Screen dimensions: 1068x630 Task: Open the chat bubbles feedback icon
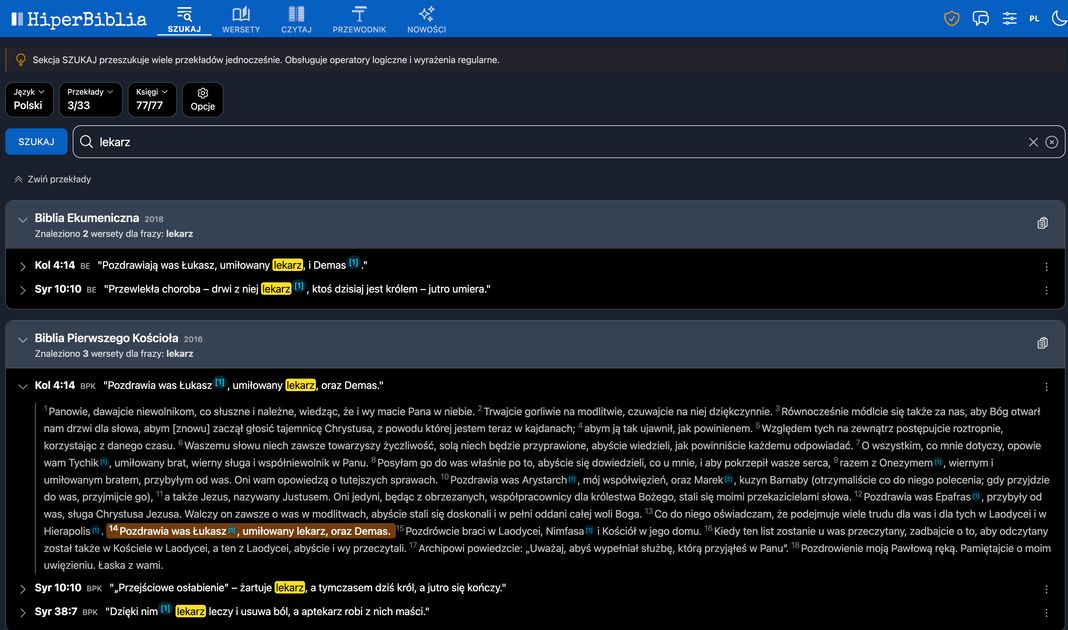coord(980,18)
